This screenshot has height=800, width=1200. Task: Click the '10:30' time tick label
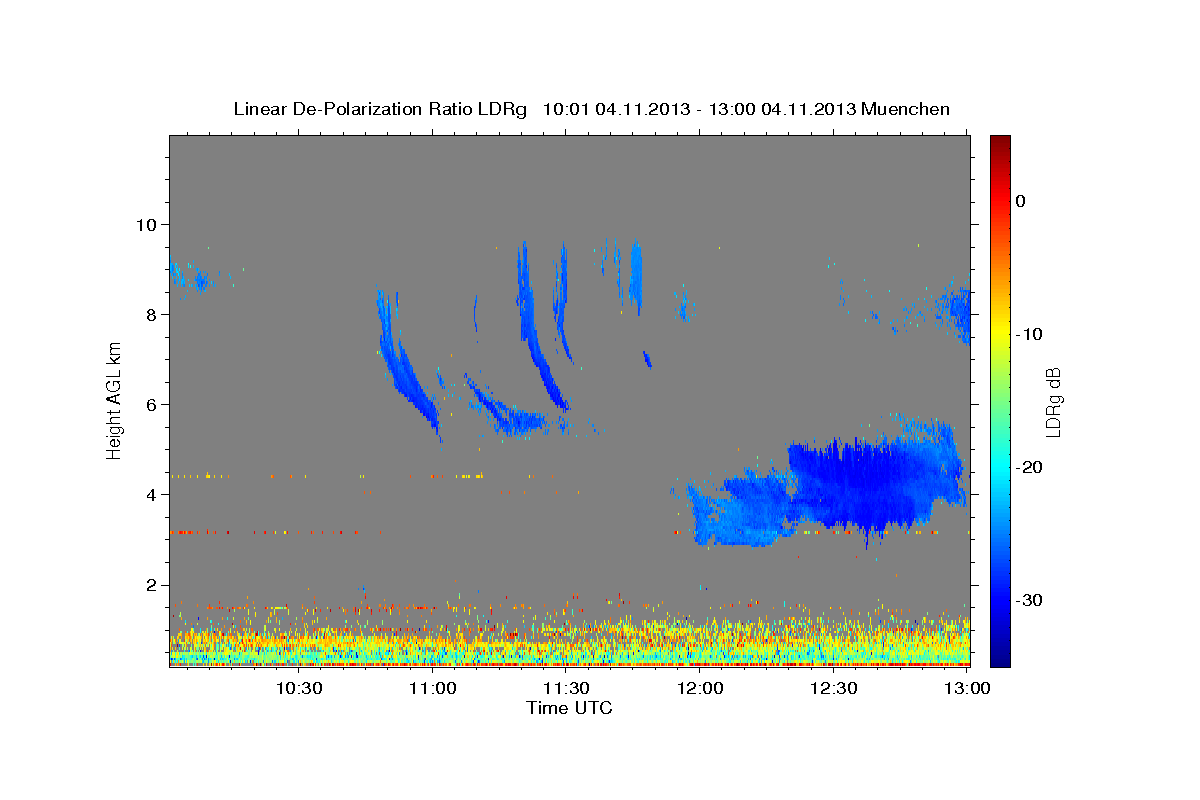(x=298, y=688)
